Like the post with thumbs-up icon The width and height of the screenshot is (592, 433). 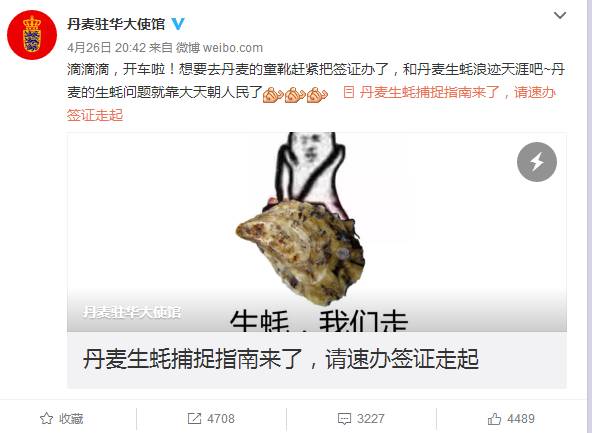[494, 418]
